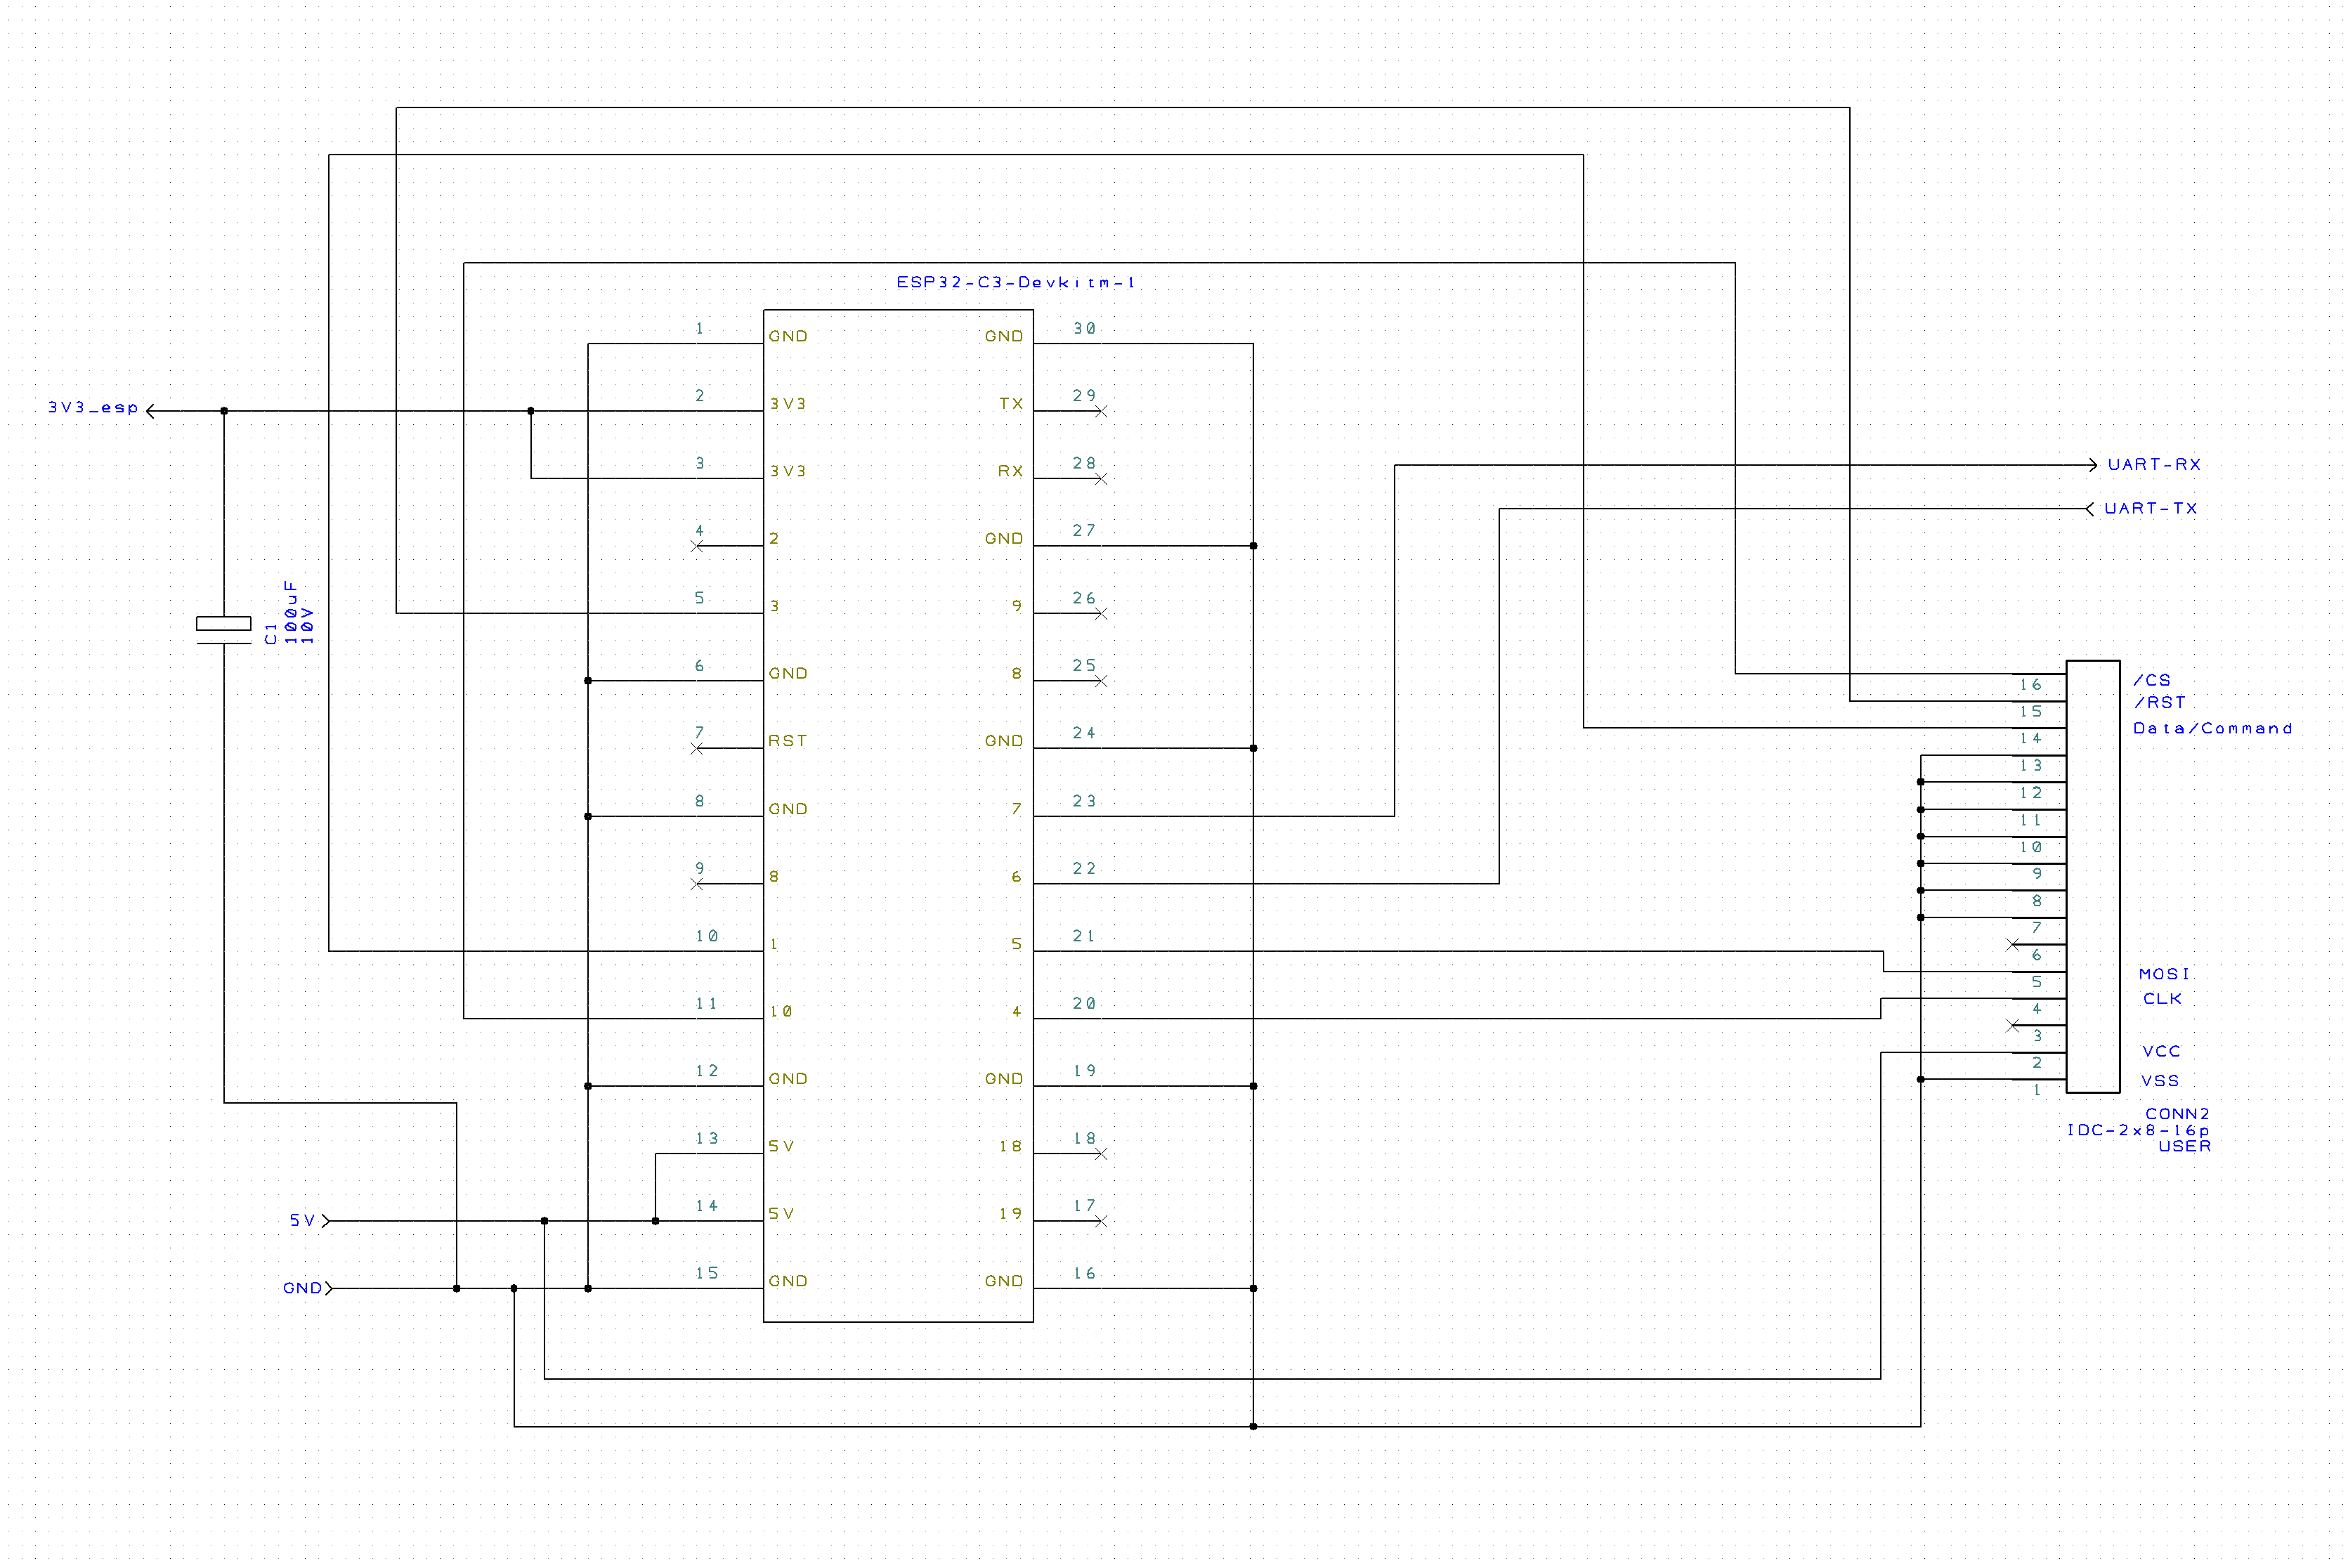Click pin number 21 on ESP32
Image resolution: width=2348 pixels, height=1568 pixels.
click(x=1084, y=936)
